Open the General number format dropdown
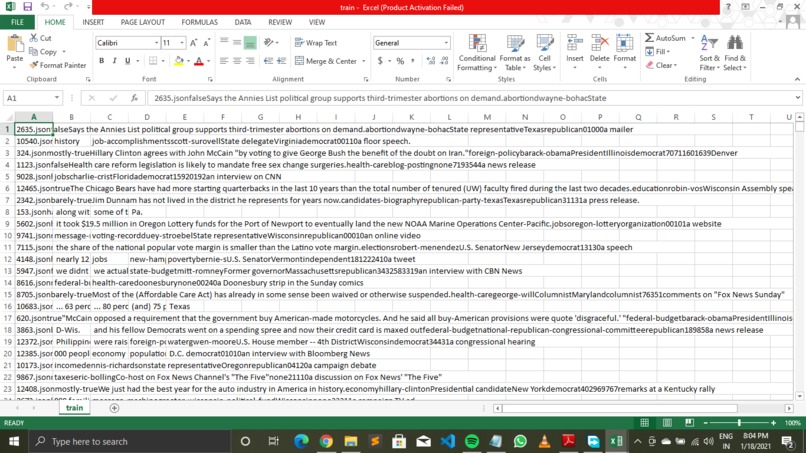Screen dimensions: 806x453 (x=446, y=43)
